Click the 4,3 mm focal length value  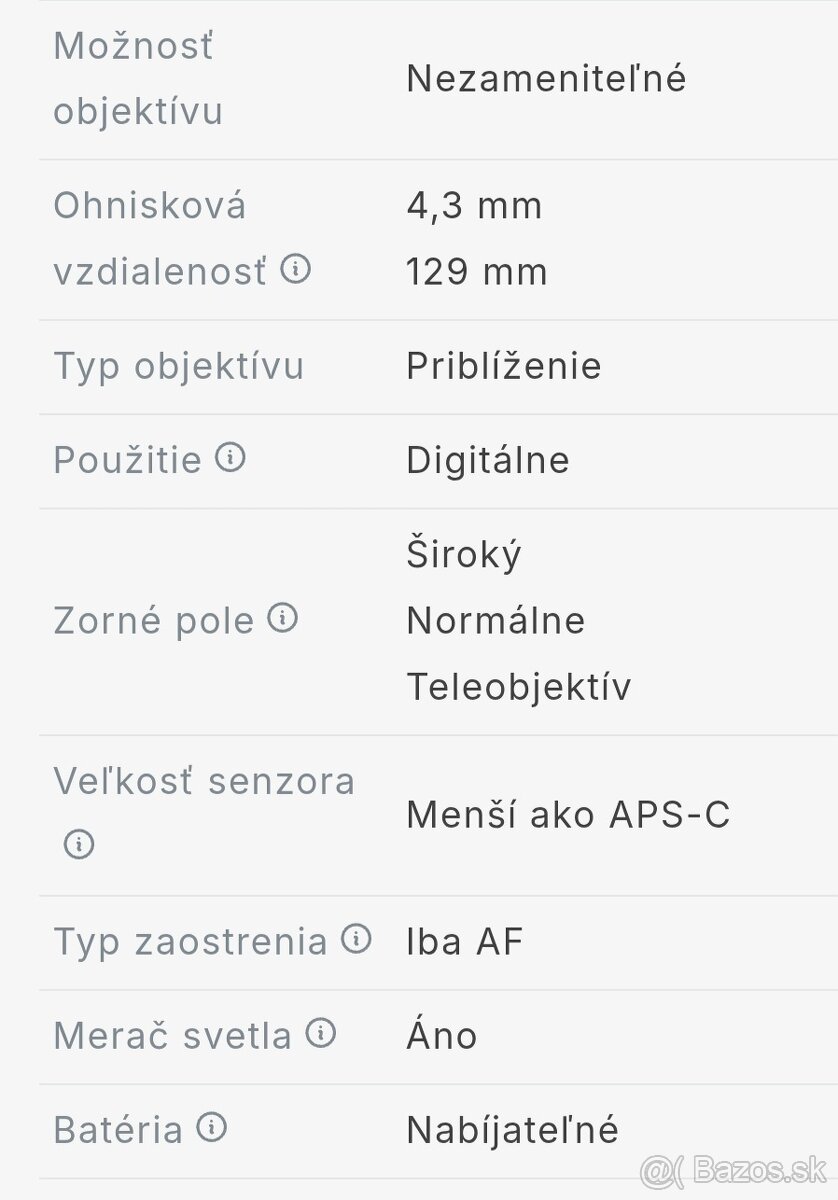click(474, 206)
